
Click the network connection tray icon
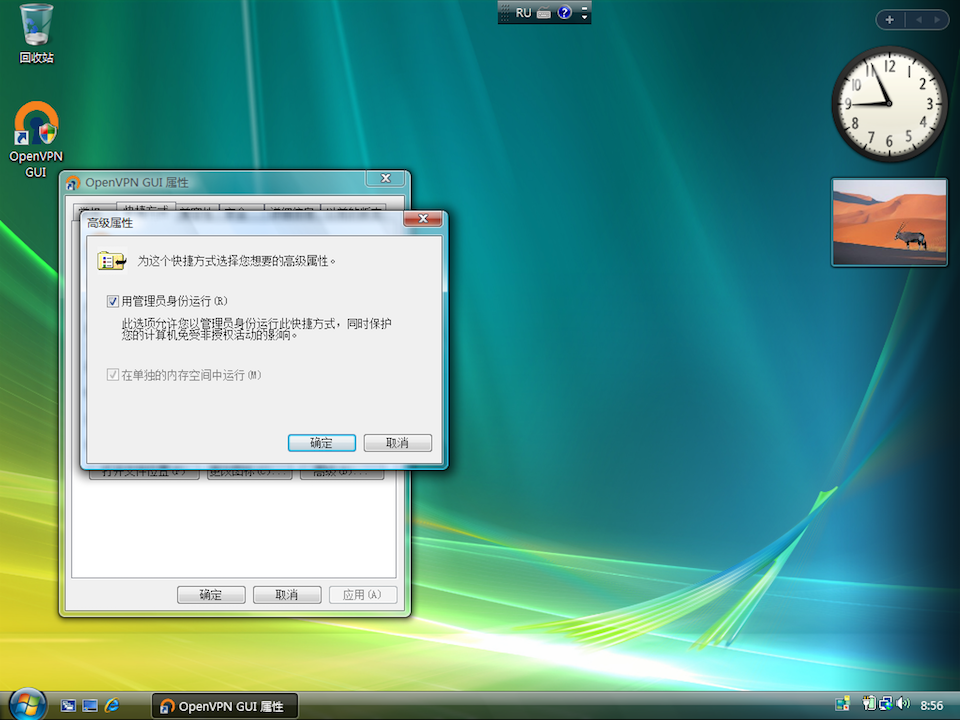(885, 704)
